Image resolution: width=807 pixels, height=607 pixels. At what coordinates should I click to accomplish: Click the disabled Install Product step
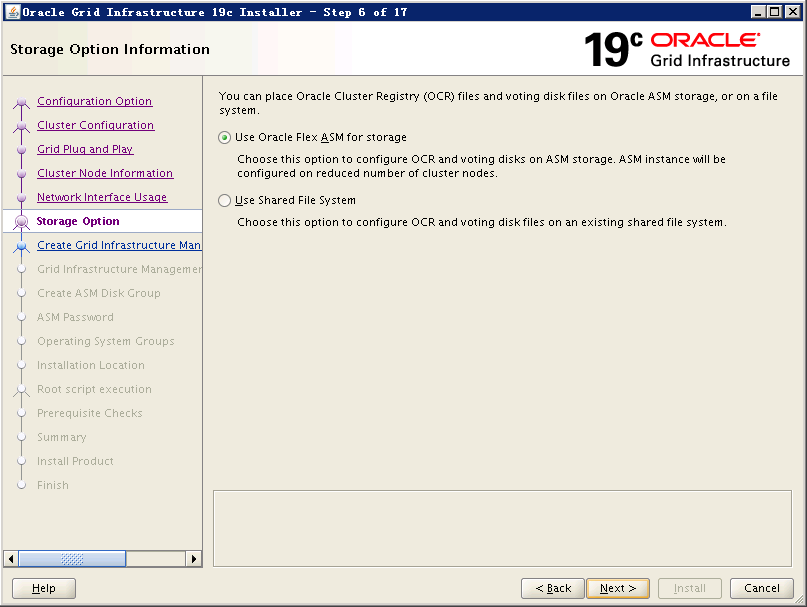click(x=75, y=461)
